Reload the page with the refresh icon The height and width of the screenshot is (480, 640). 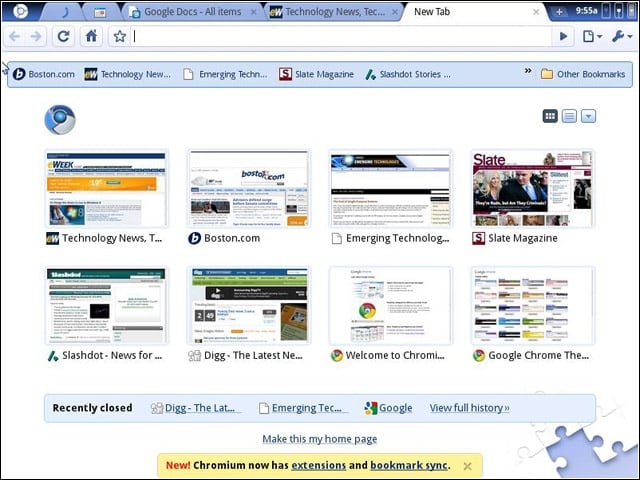(63, 36)
